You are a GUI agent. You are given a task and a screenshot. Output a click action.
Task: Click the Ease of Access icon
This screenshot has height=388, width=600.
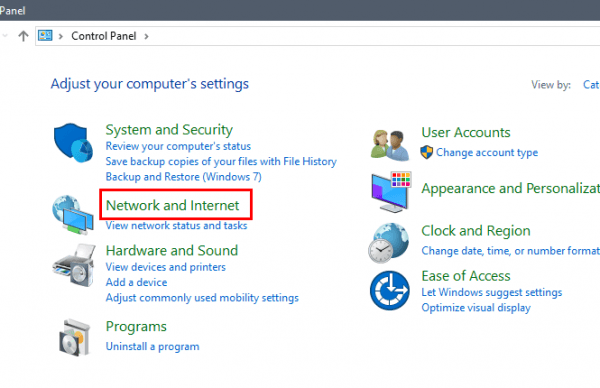click(x=390, y=290)
